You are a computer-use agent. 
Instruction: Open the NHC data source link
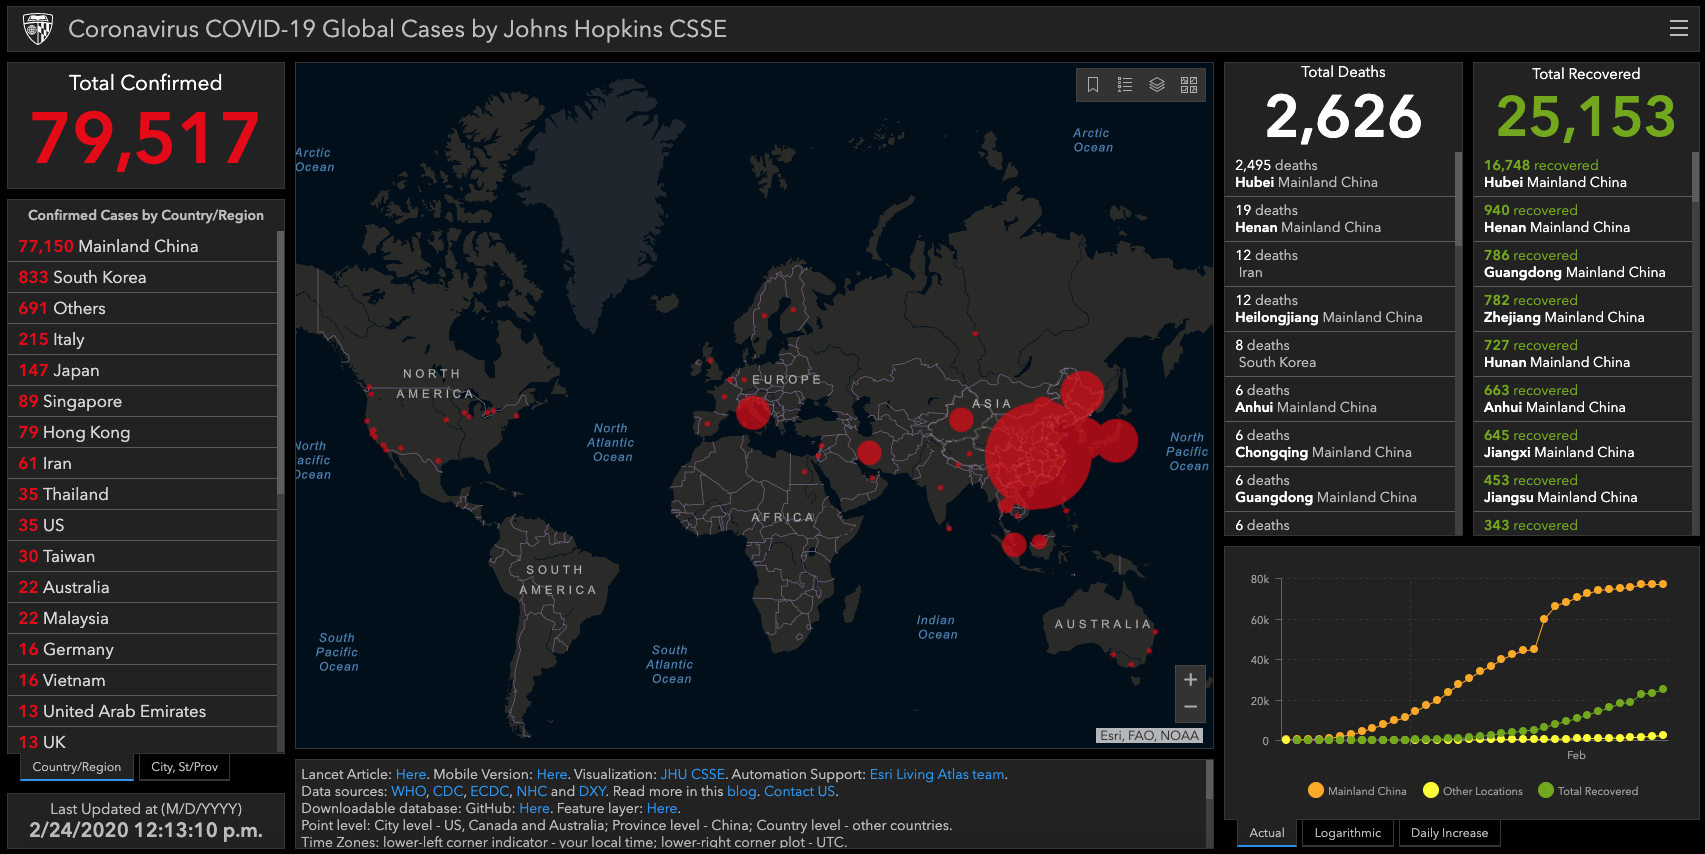click(532, 791)
